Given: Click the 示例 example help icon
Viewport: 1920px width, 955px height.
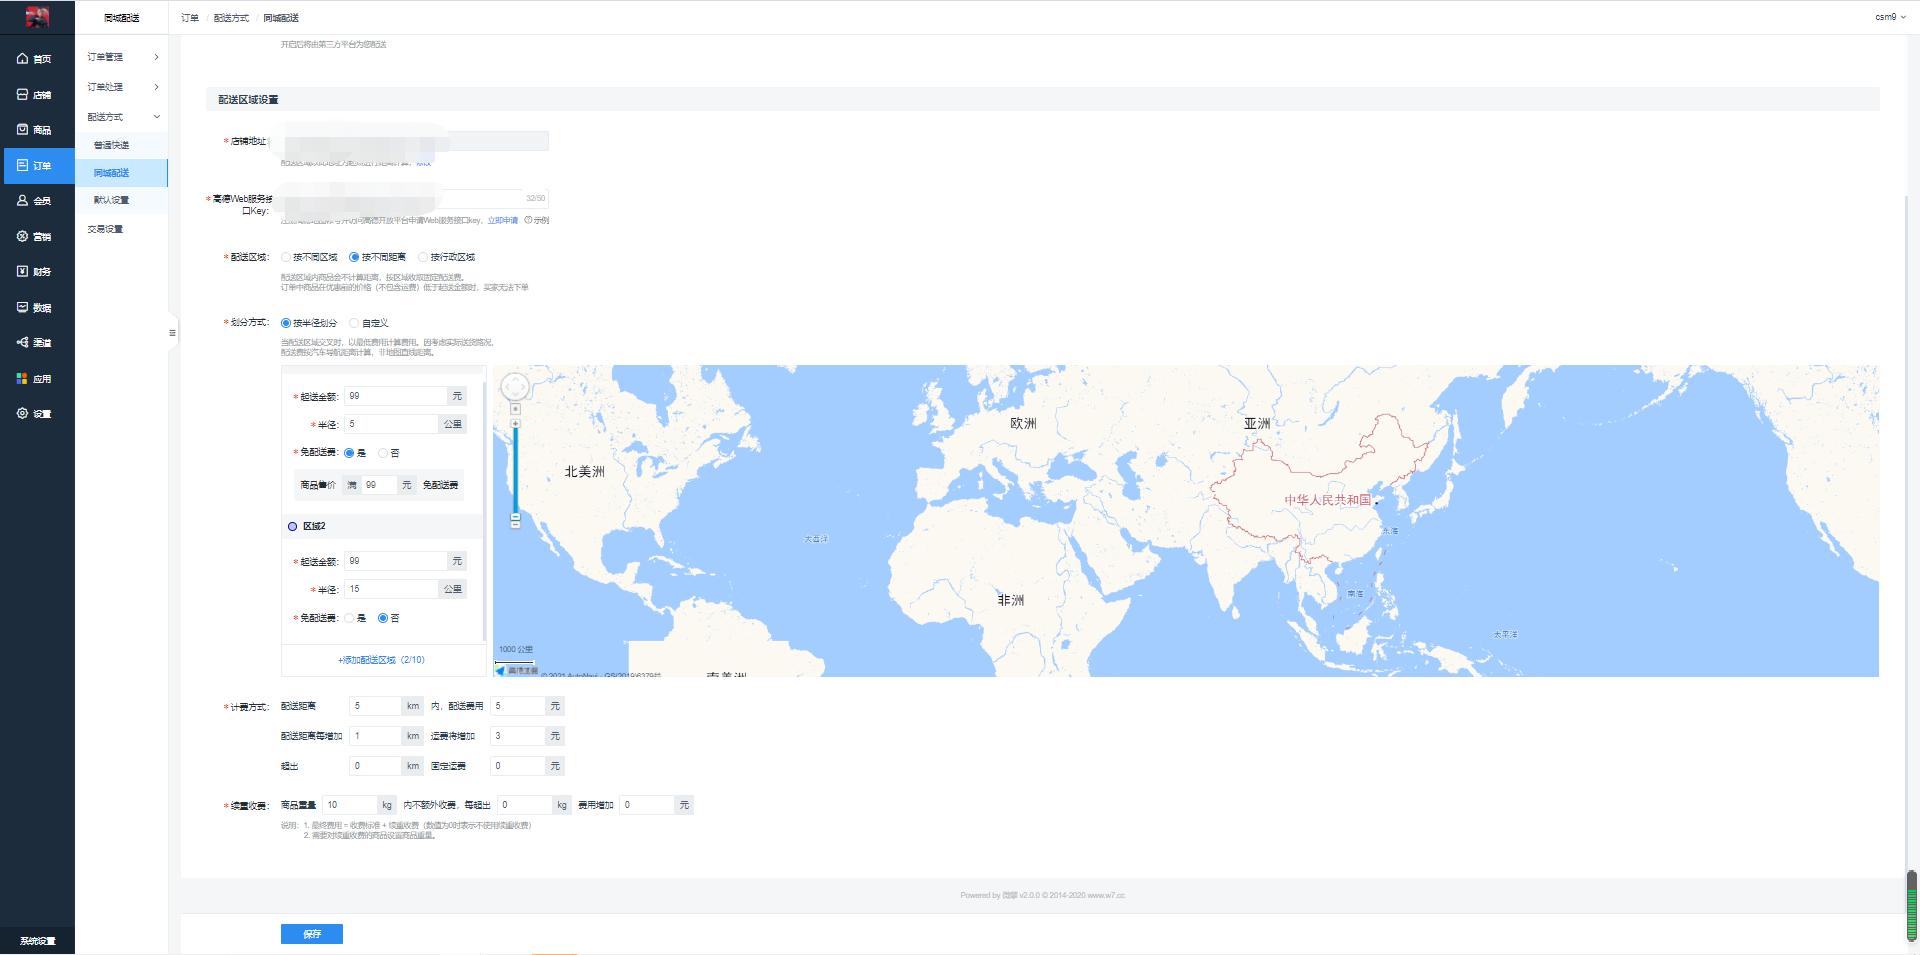Looking at the screenshot, I should click(x=528, y=220).
